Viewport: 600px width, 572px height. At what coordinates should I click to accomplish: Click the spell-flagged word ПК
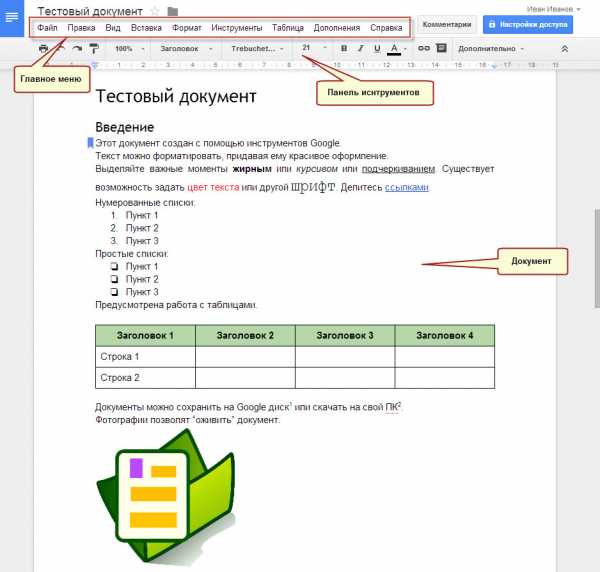[x=391, y=407]
